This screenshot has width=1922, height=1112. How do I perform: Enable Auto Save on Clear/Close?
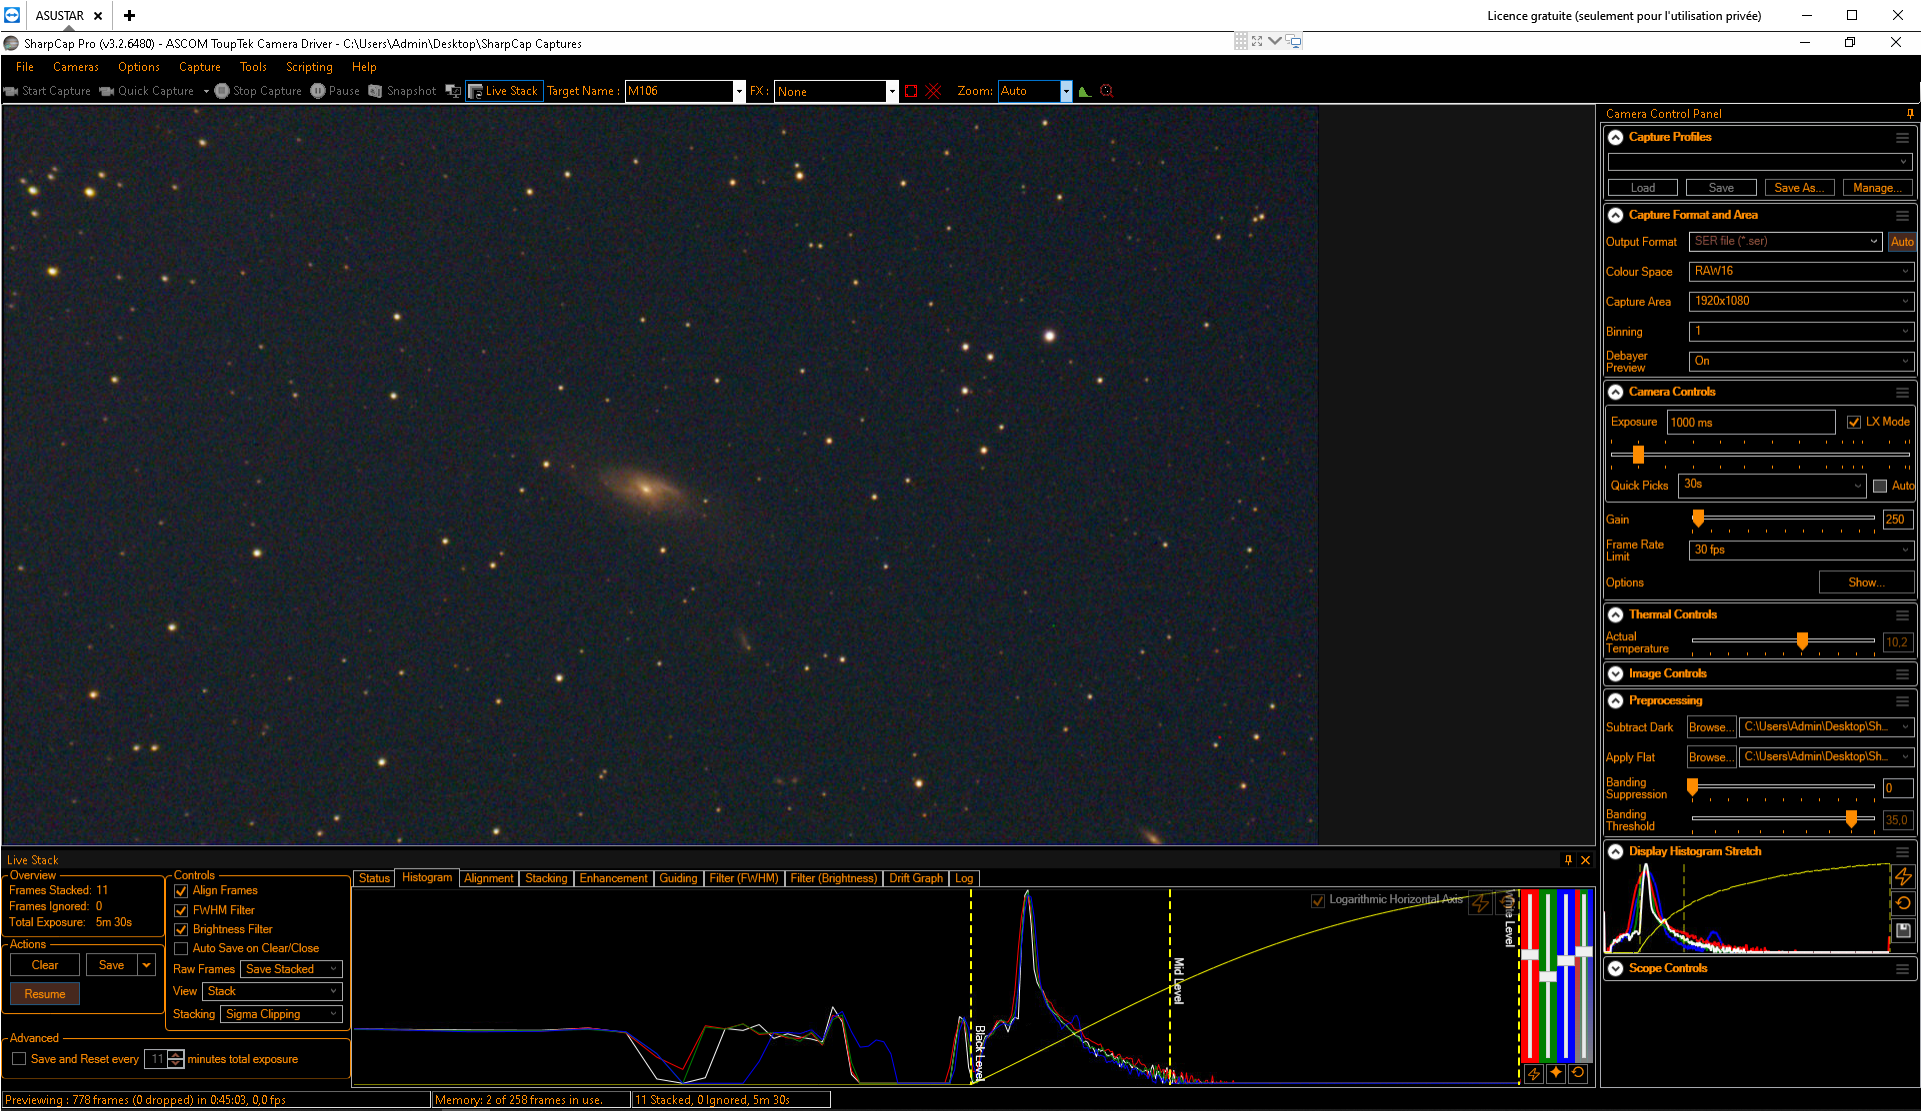point(181,949)
